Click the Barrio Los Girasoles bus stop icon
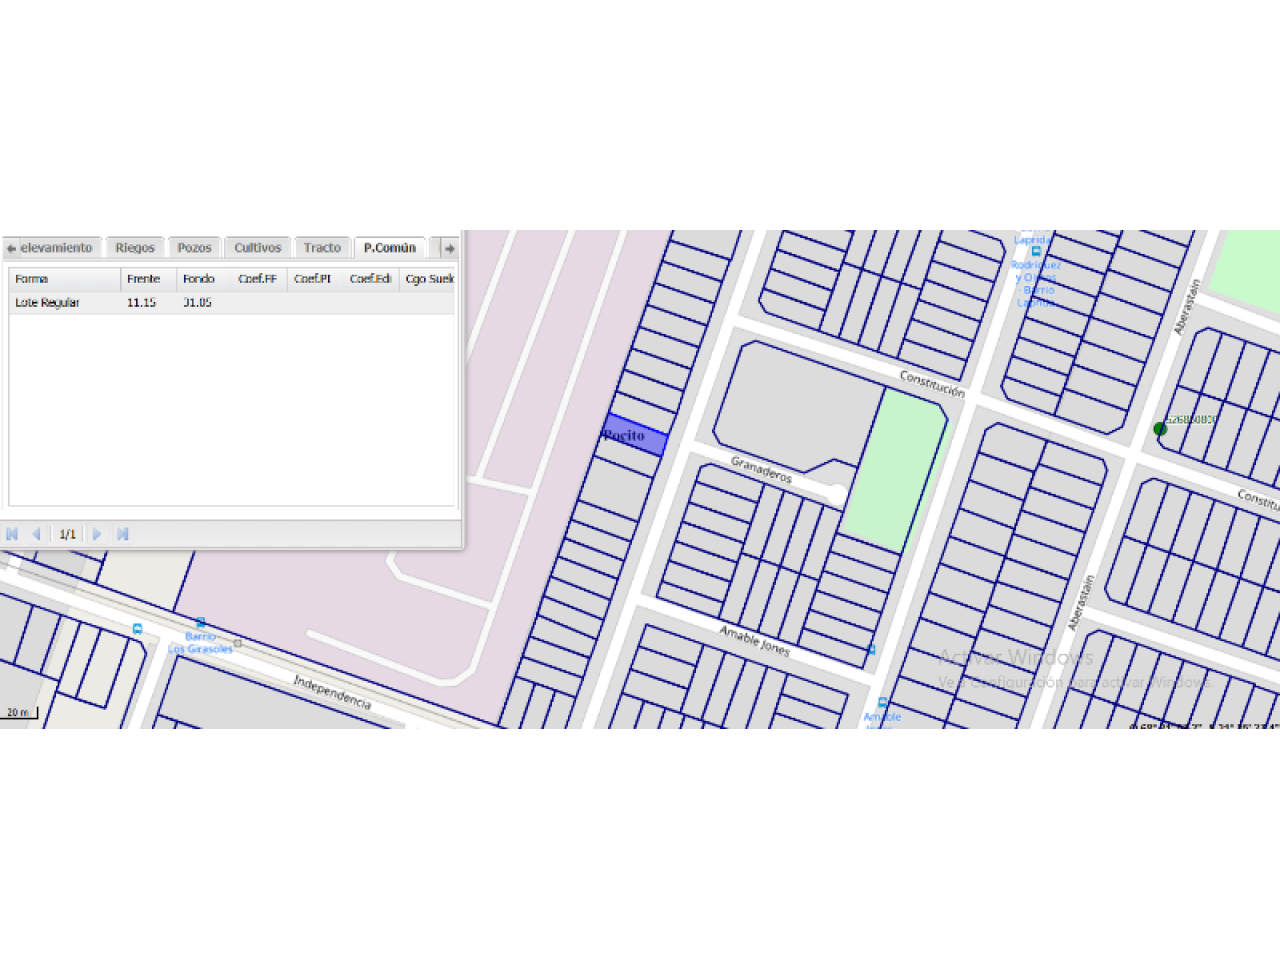1280x960 pixels. pyautogui.click(x=200, y=623)
